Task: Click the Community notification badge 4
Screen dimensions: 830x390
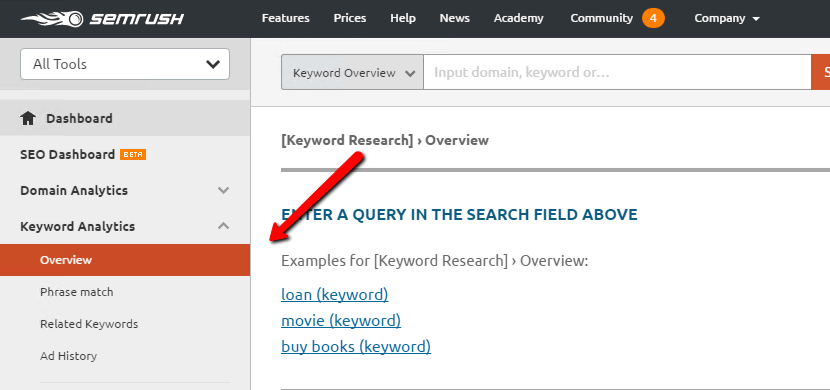Action: [653, 19]
